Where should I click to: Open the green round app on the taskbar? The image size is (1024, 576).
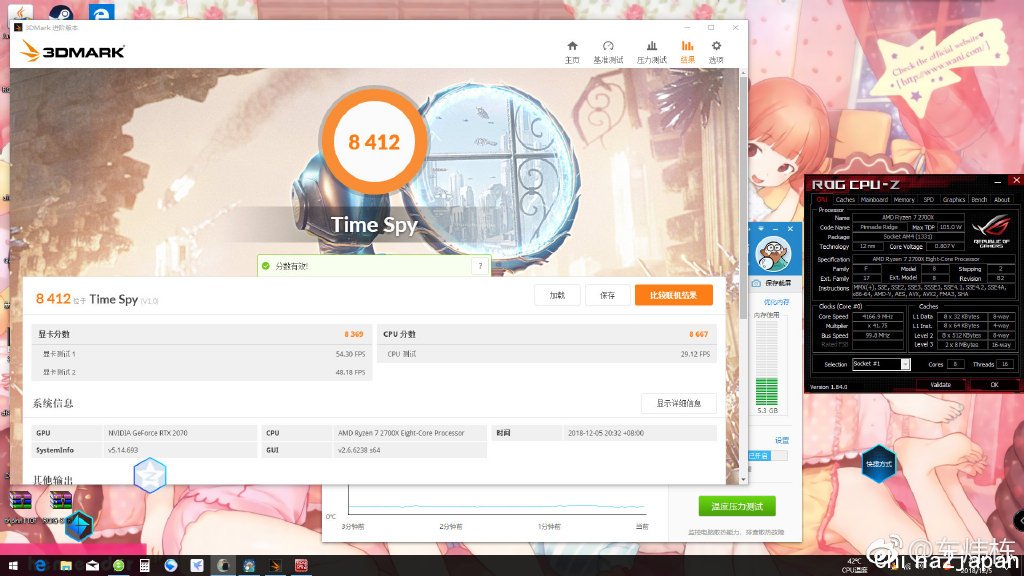(x=118, y=566)
